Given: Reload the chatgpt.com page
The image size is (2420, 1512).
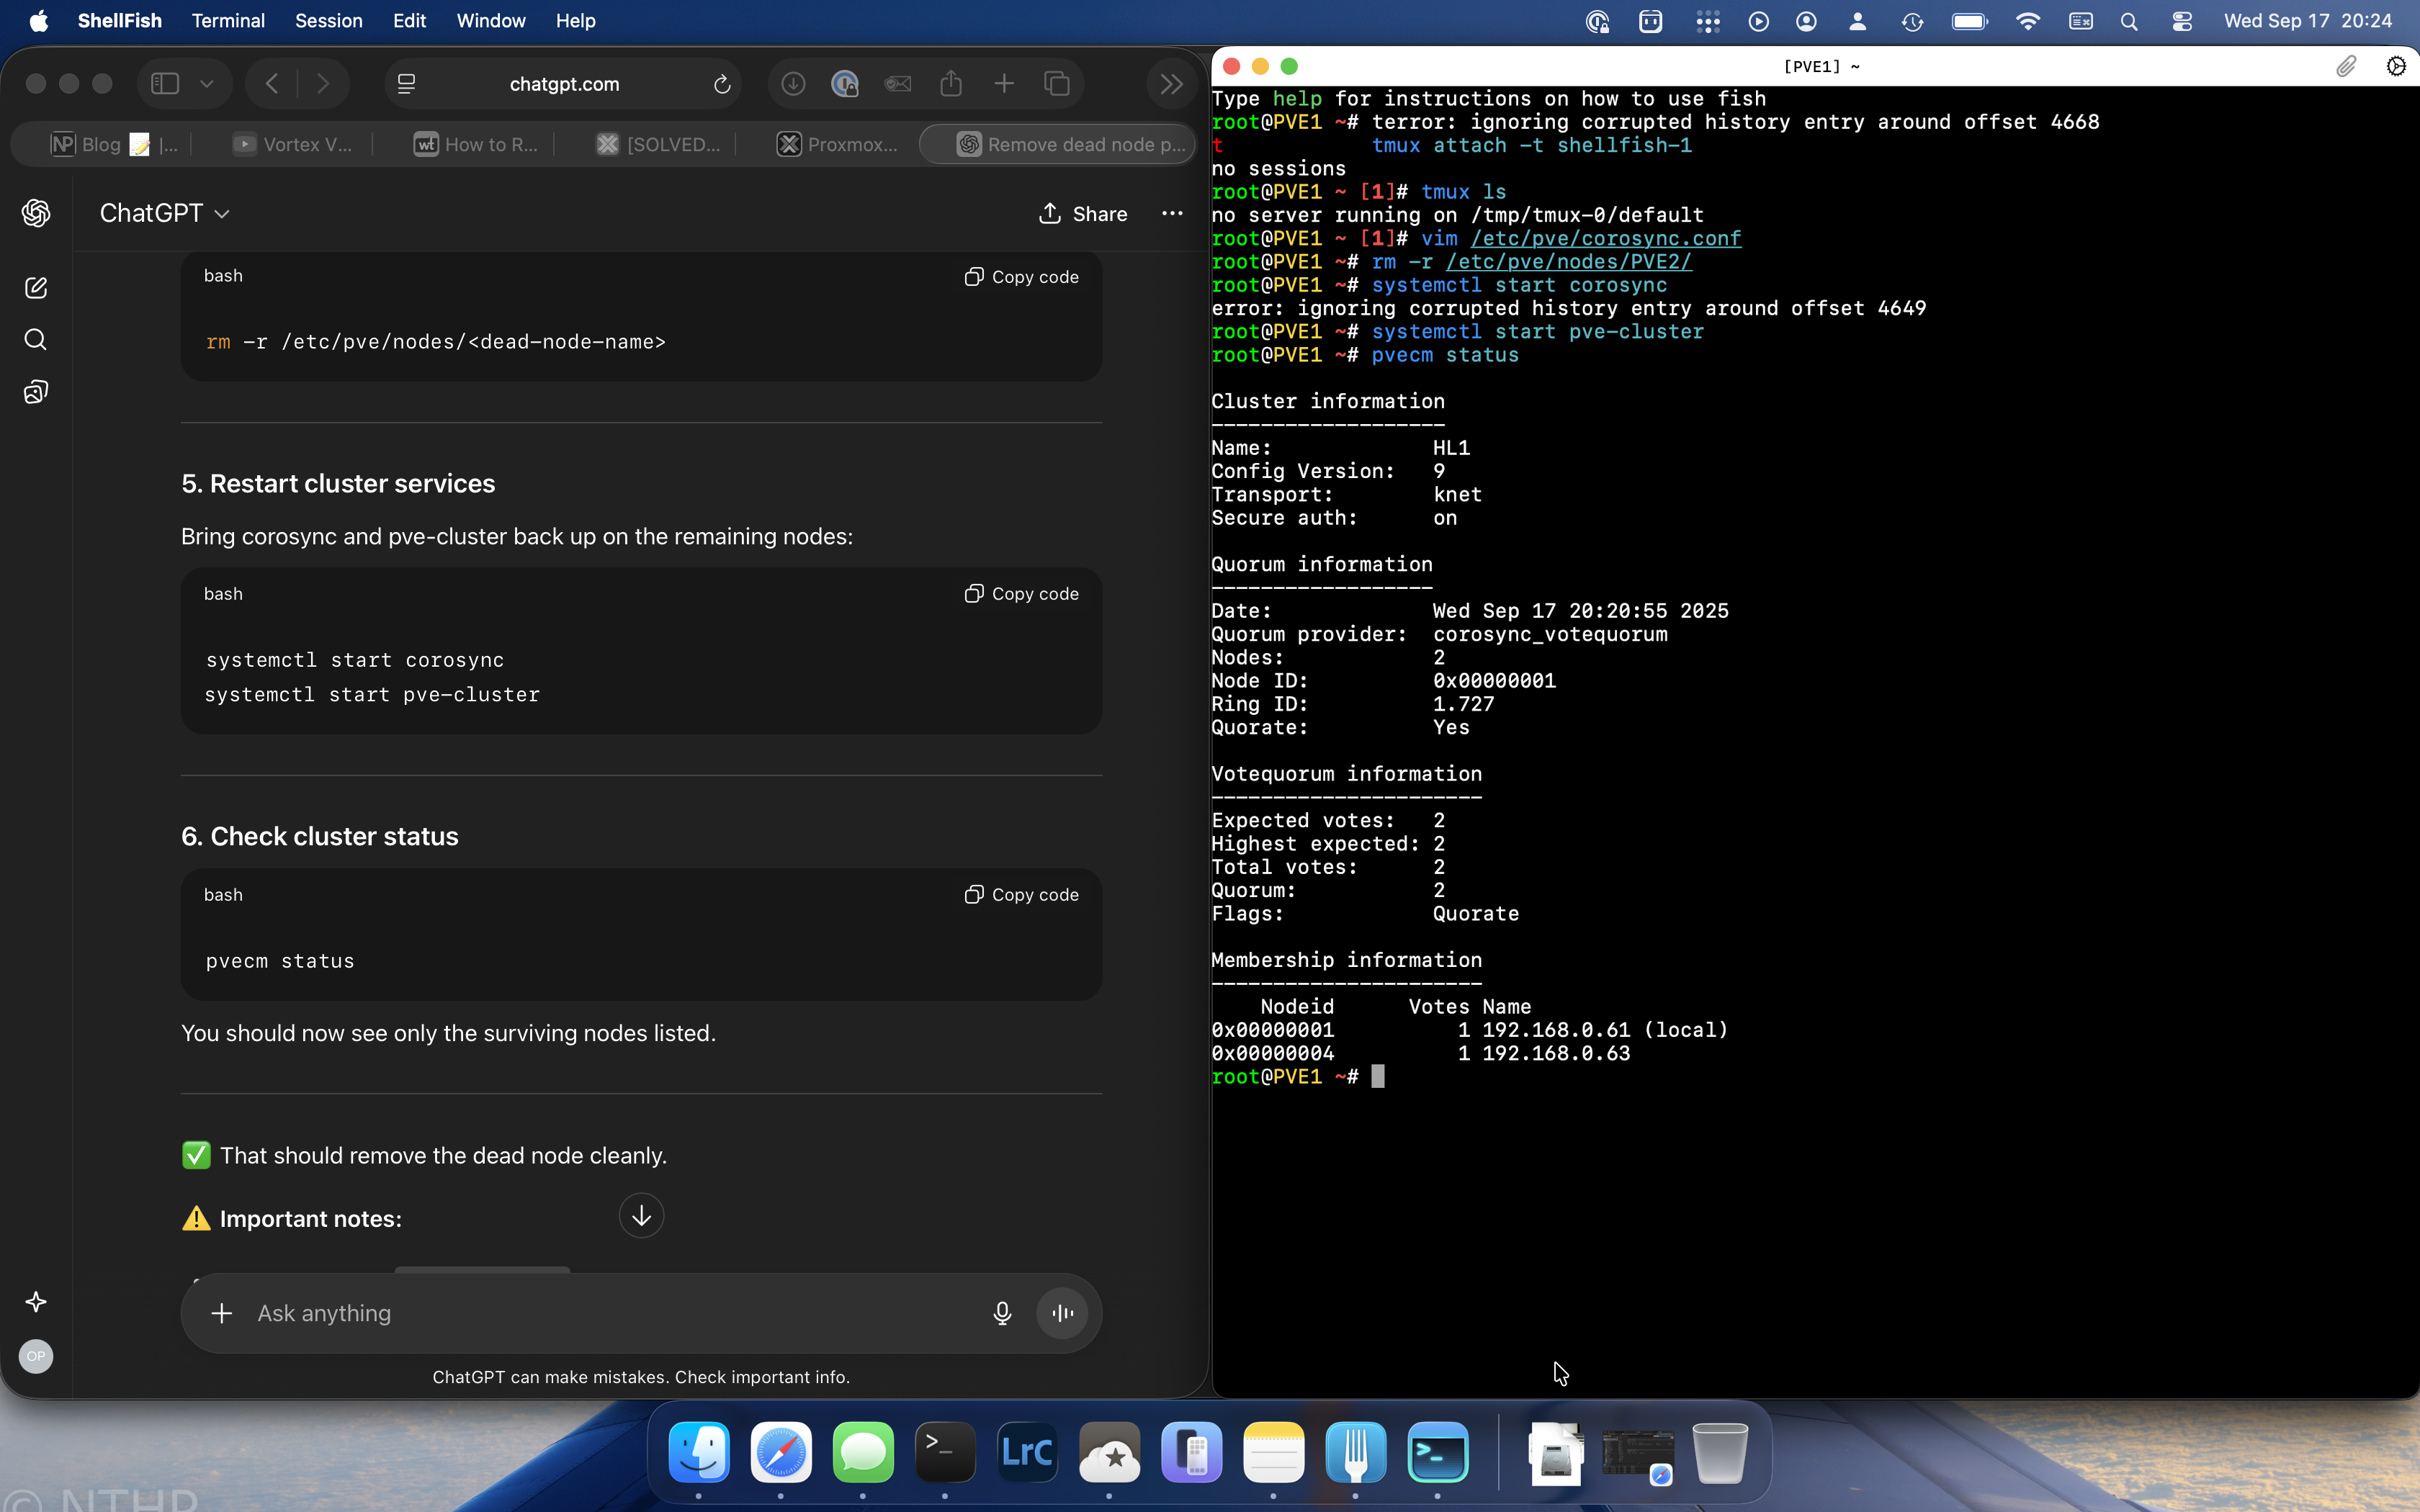Looking at the screenshot, I should 722,84.
